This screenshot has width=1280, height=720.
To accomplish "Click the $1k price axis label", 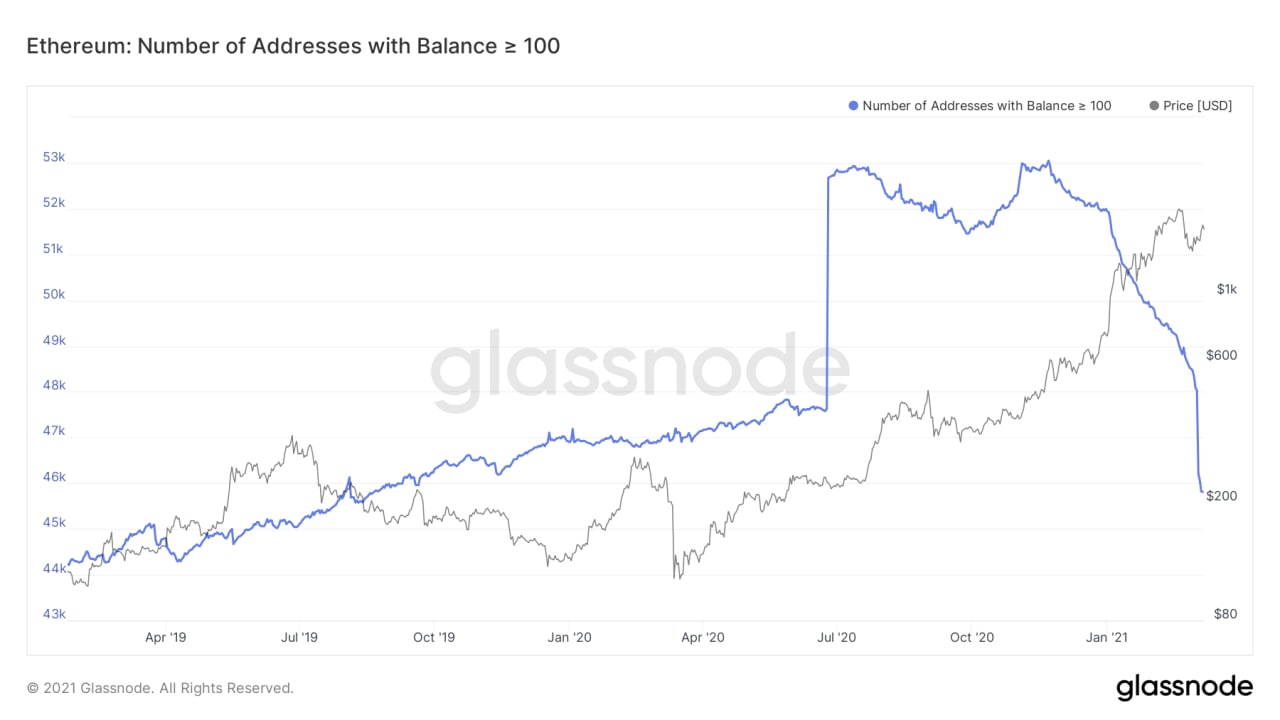I will (1227, 290).
